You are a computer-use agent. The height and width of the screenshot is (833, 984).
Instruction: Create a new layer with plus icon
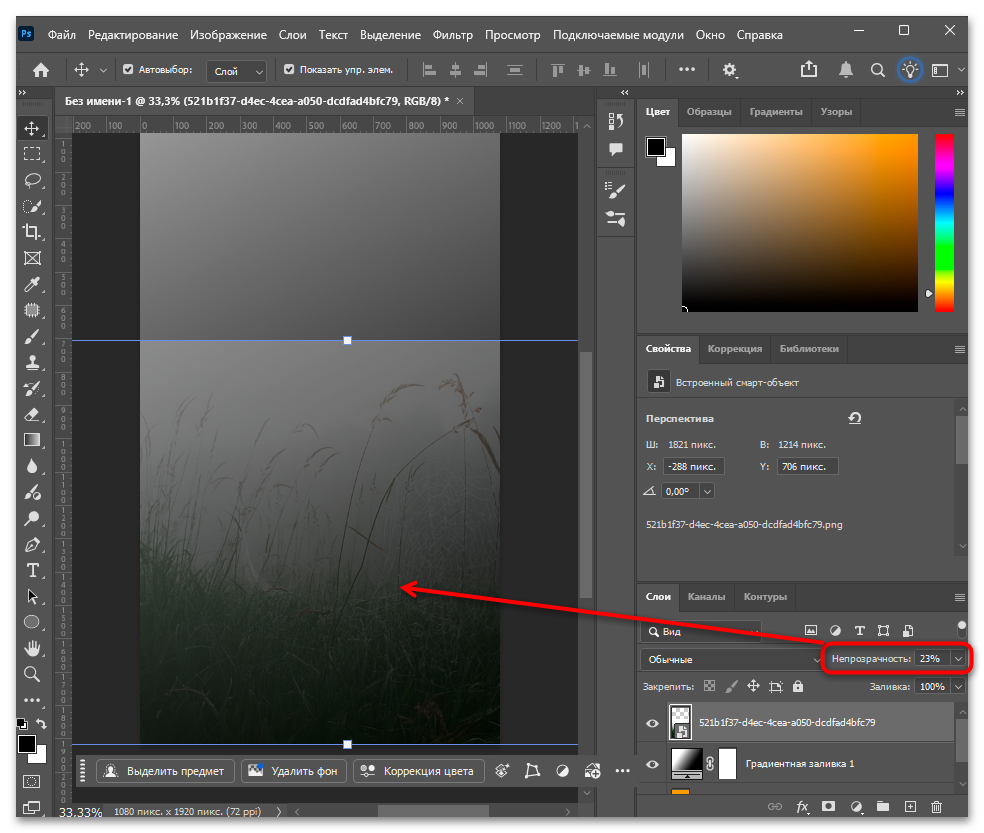[910, 807]
